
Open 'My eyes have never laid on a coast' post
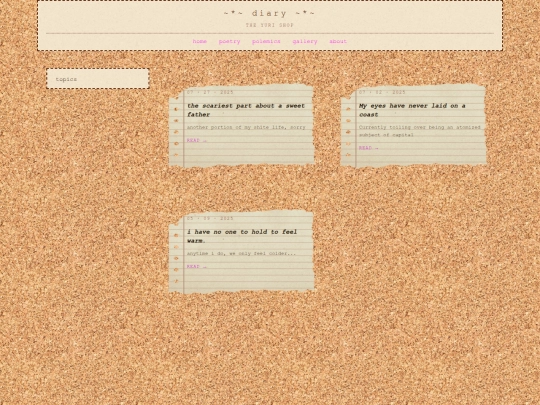click(x=412, y=110)
